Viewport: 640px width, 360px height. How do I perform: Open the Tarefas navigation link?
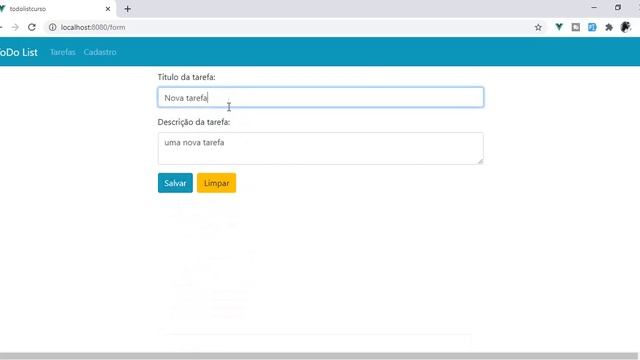pos(62,52)
